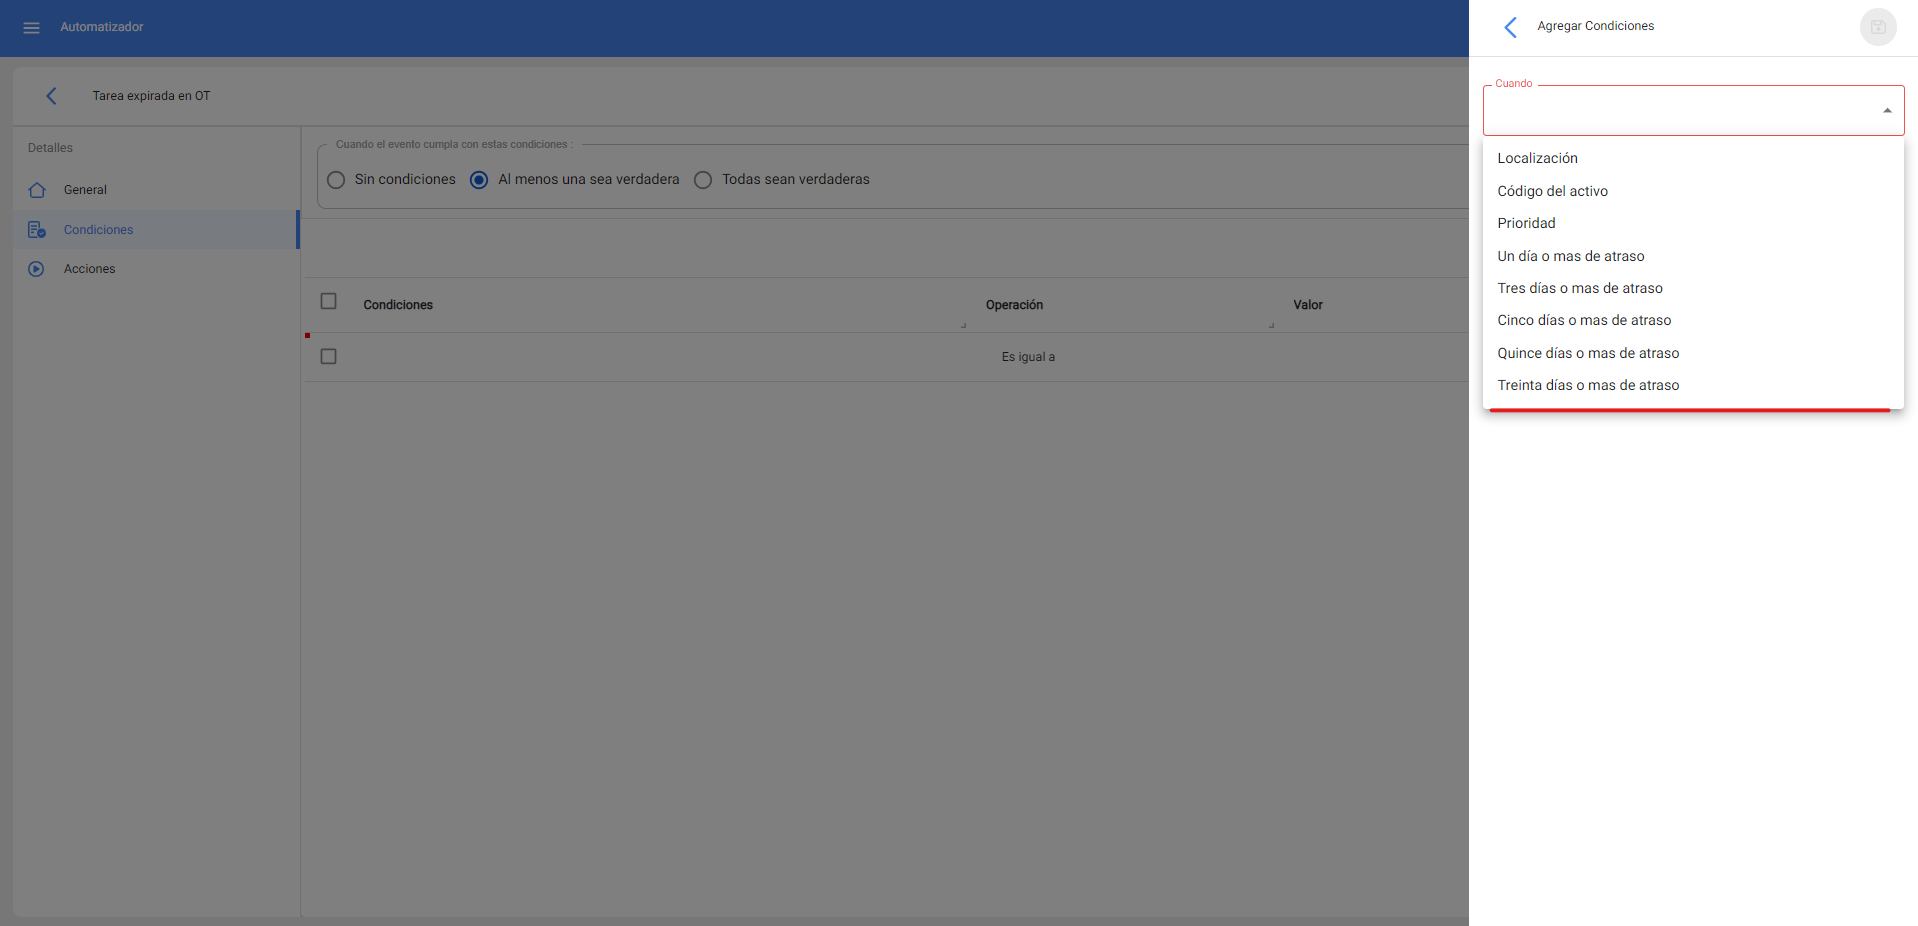
Task: Click the Acciones play icon
Action: tap(37, 269)
